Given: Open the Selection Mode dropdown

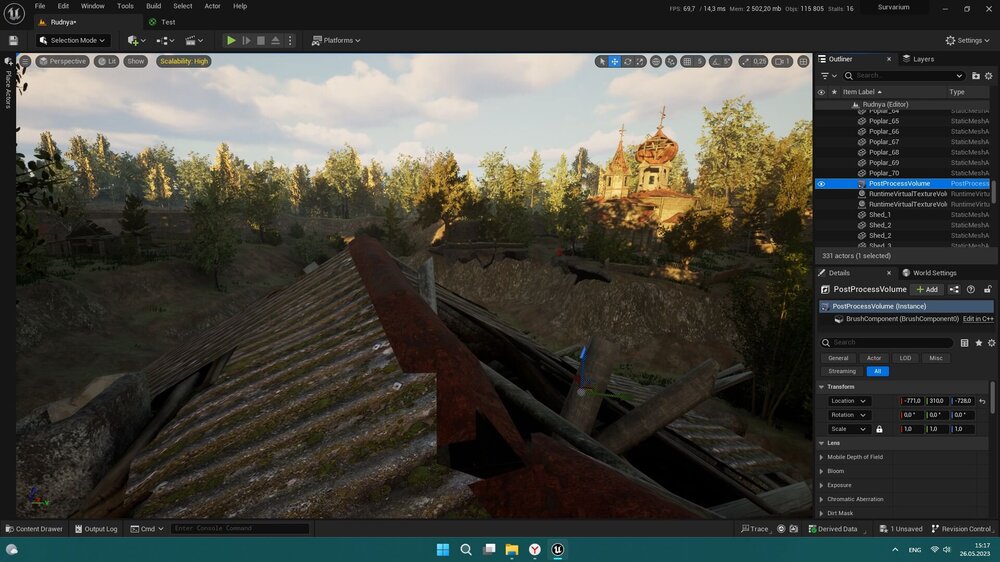Looking at the screenshot, I should pyautogui.click(x=71, y=40).
